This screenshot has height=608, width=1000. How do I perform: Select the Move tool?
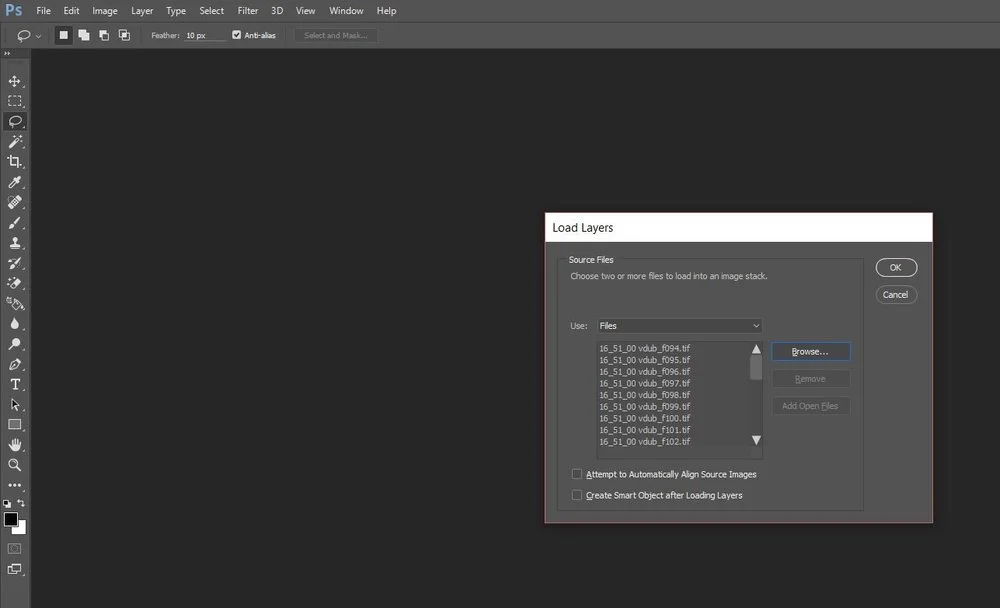(x=14, y=80)
